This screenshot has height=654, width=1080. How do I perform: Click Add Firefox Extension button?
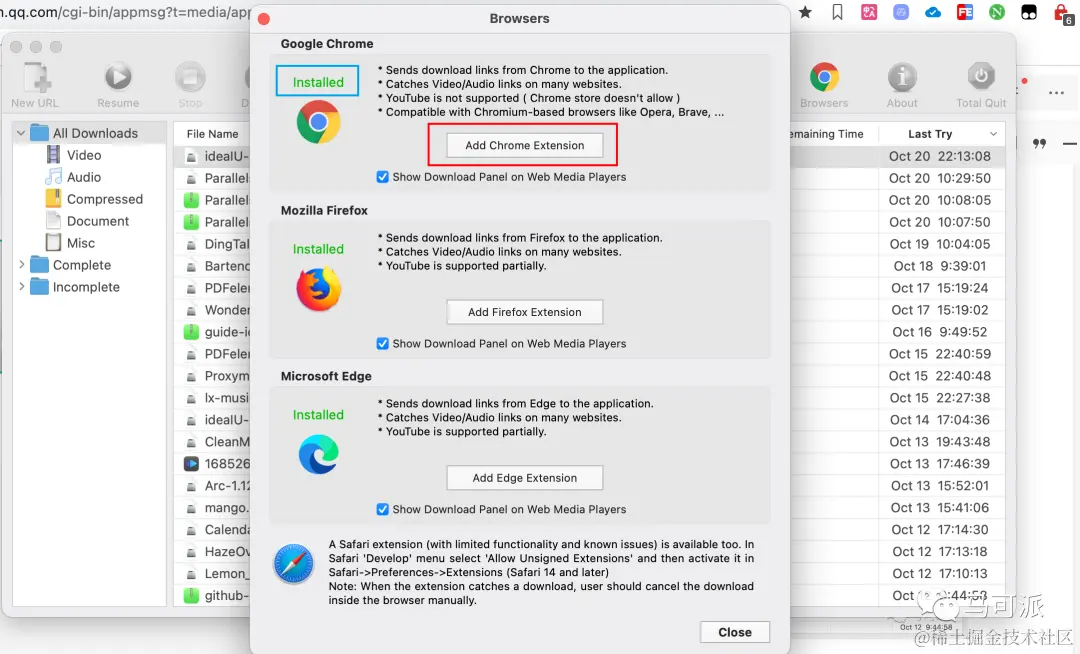tap(525, 312)
